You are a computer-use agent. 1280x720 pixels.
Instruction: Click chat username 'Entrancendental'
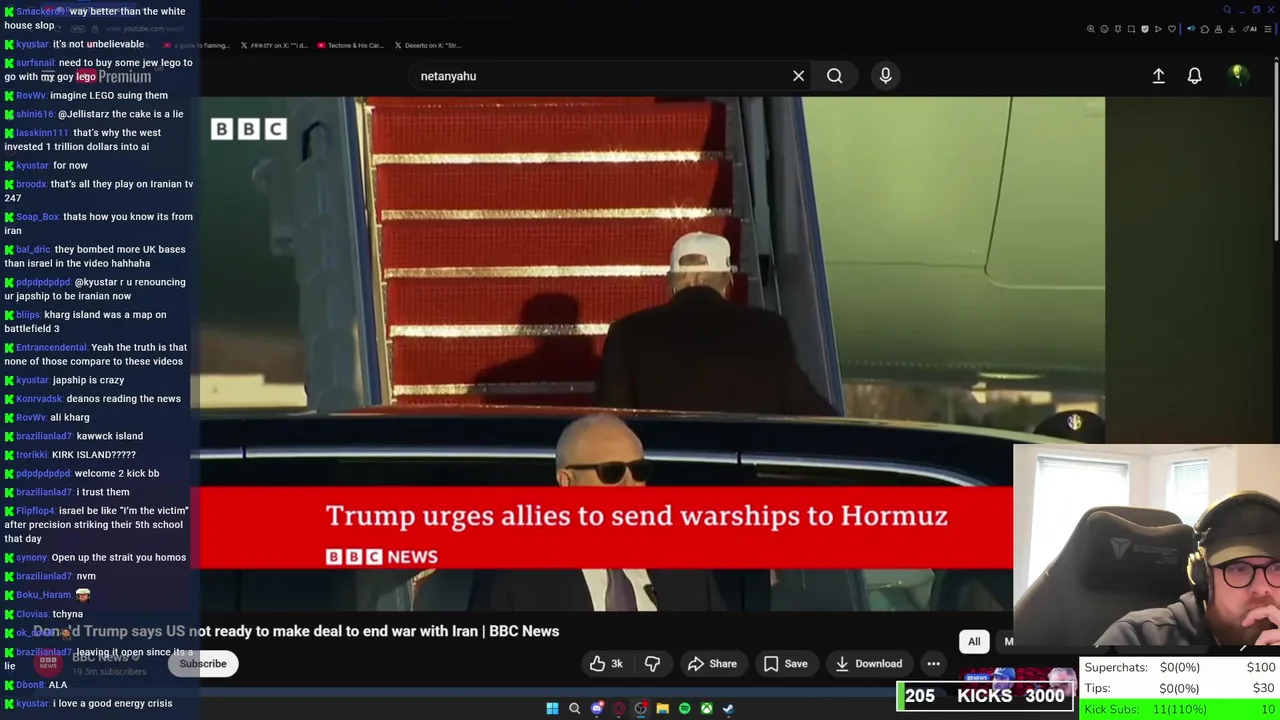[x=51, y=348]
